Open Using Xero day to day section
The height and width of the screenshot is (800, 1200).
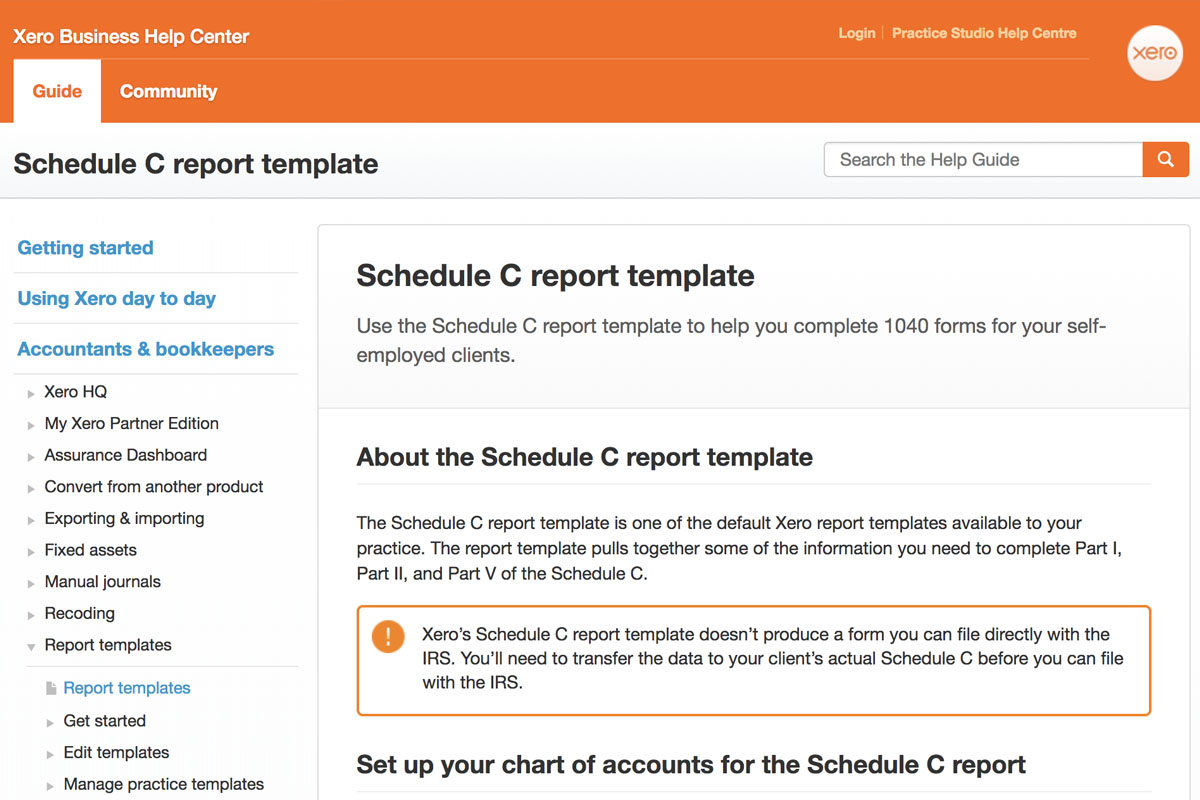click(x=116, y=298)
